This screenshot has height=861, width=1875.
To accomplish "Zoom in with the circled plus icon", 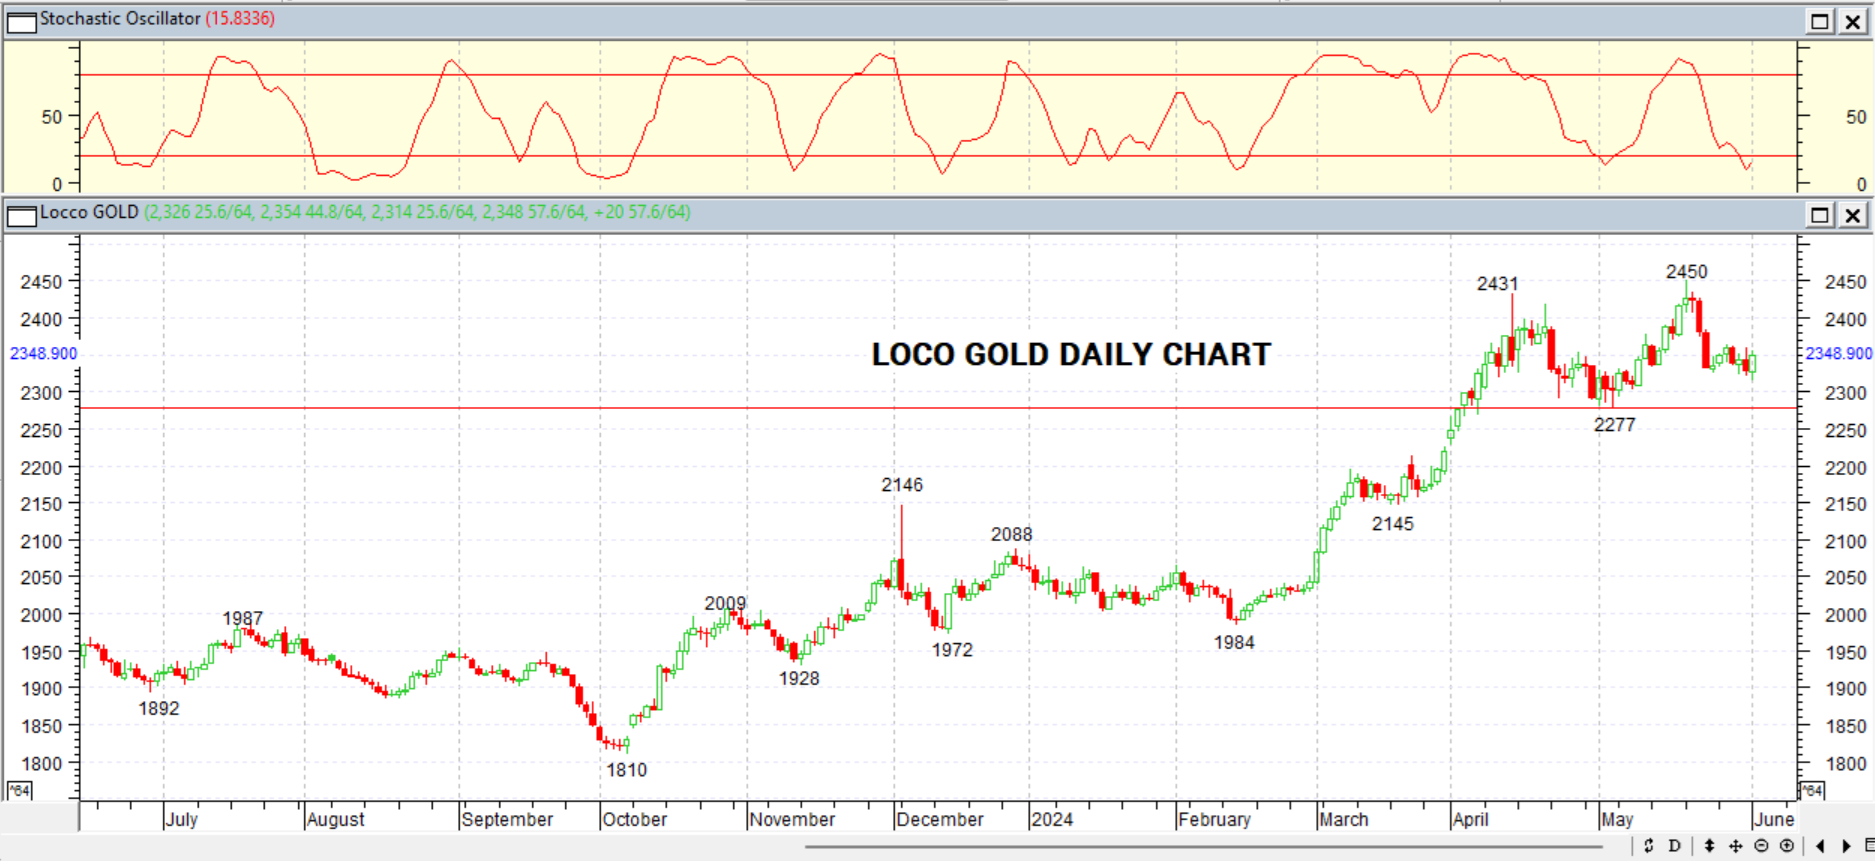I will (1787, 846).
